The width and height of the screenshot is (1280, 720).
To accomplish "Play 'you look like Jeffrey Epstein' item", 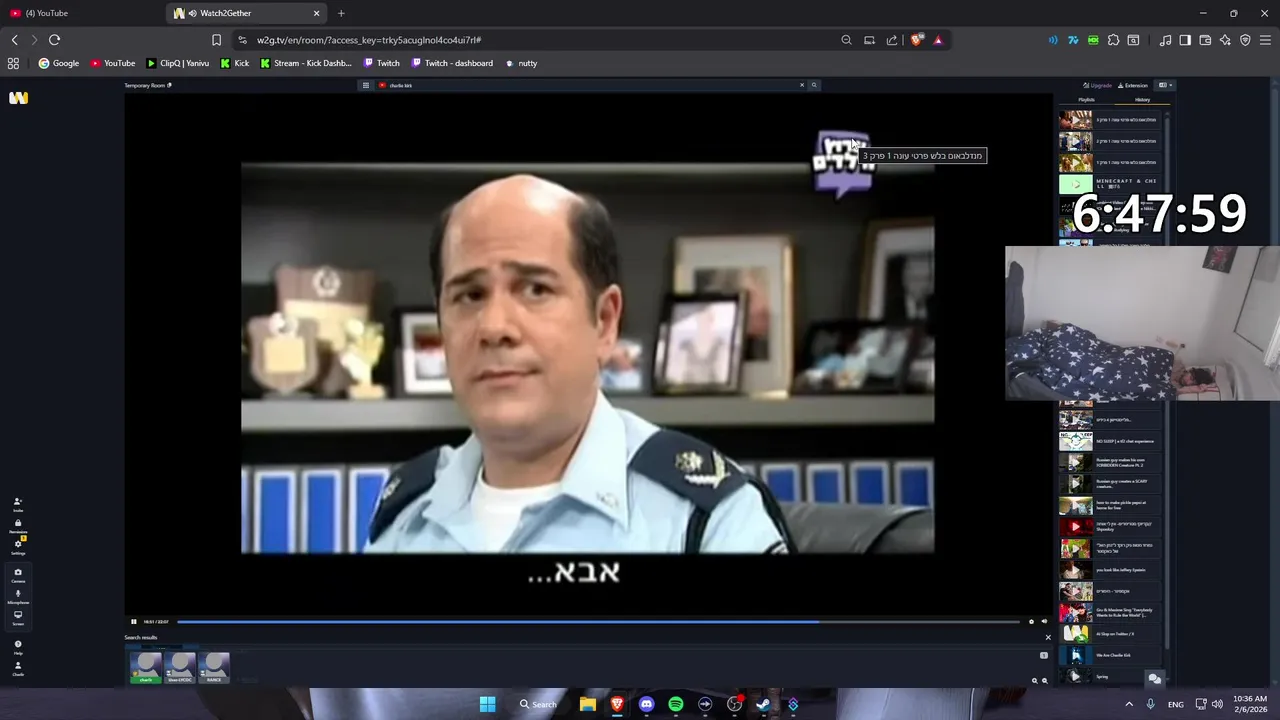I will click(1109, 570).
